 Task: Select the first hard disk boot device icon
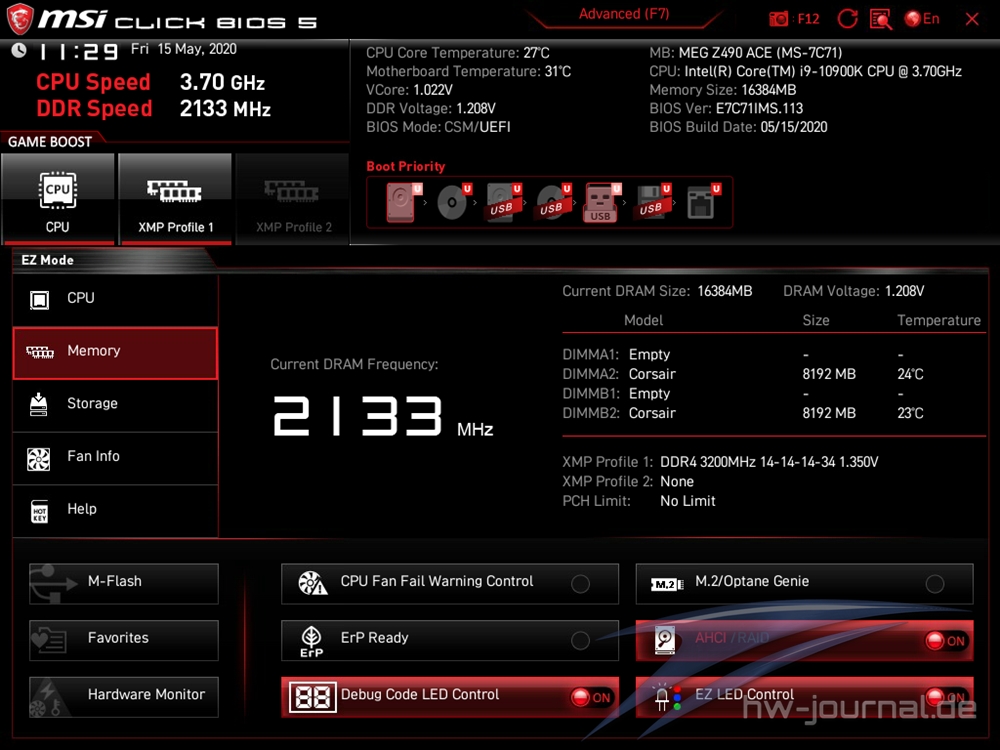403,202
